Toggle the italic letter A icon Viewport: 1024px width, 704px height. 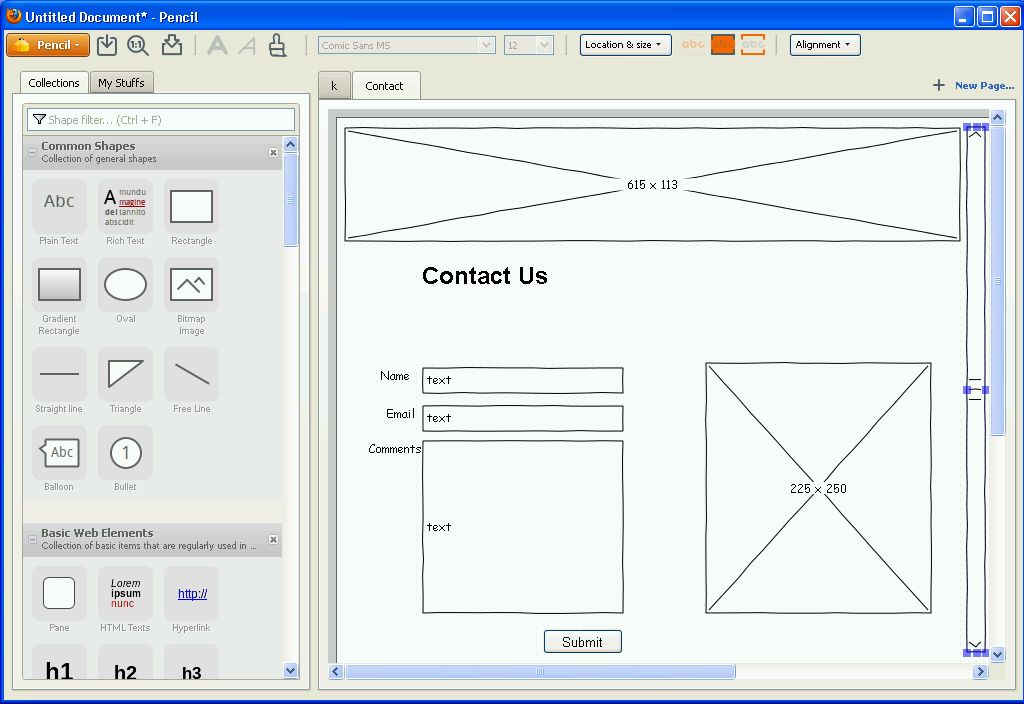tap(247, 45)
